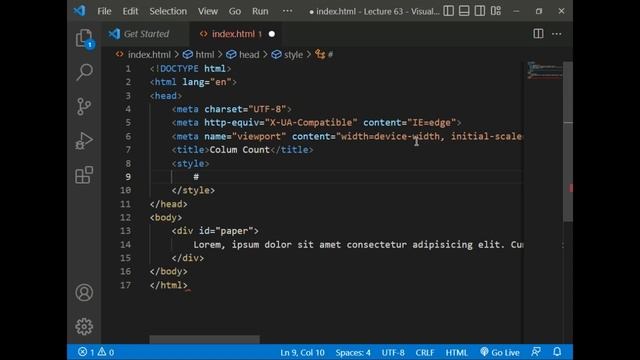Click head breadcrumb segment
Screen dimensions: 640x360
249,55
